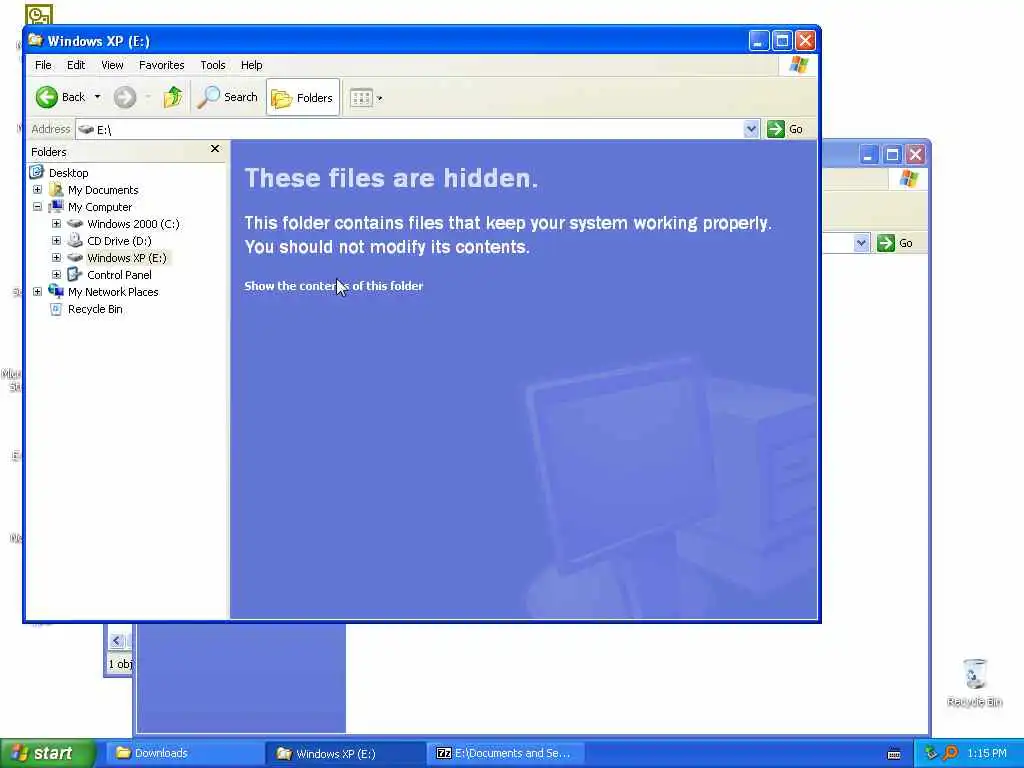Expand My Network Places node
This screenshot has height=768, width=1024.
coord(37,291)
